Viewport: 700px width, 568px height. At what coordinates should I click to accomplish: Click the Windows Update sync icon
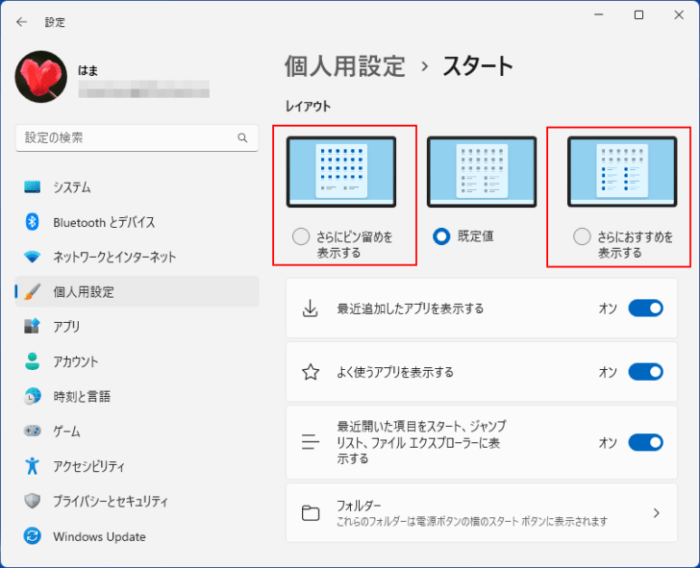click(x=32, y=536)
